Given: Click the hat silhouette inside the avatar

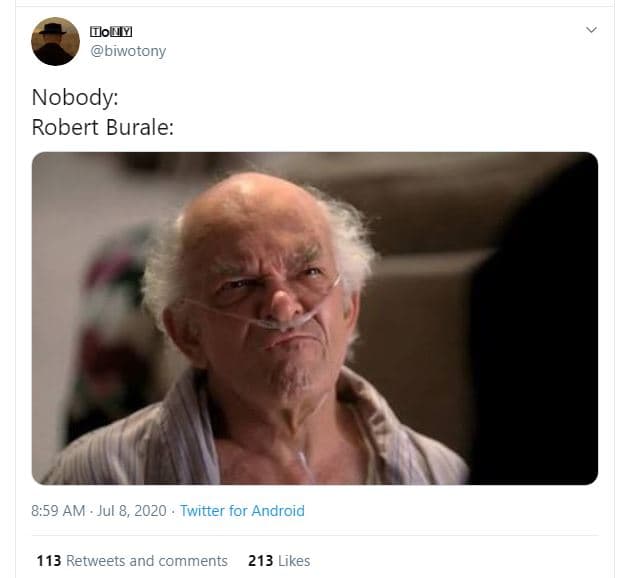Looking at the screenshot, I should [53, 29].
